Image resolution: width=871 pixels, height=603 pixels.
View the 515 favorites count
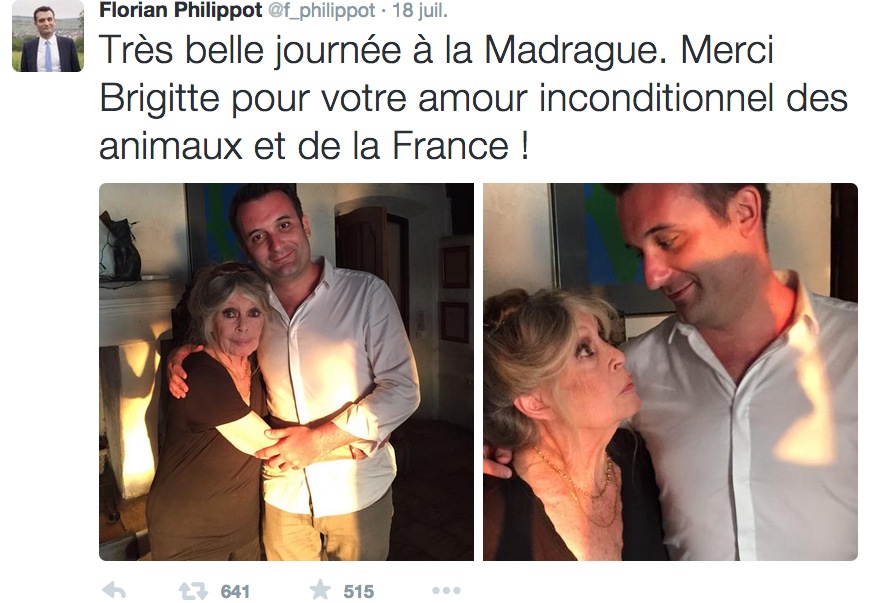click(x=358, y=592)
